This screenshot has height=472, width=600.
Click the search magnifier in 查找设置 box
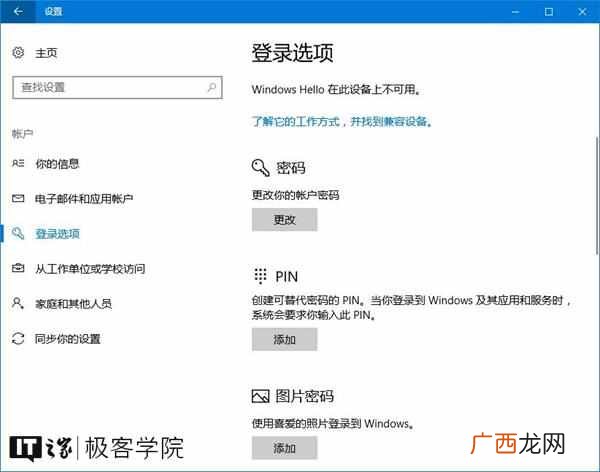tap(211, 87)
